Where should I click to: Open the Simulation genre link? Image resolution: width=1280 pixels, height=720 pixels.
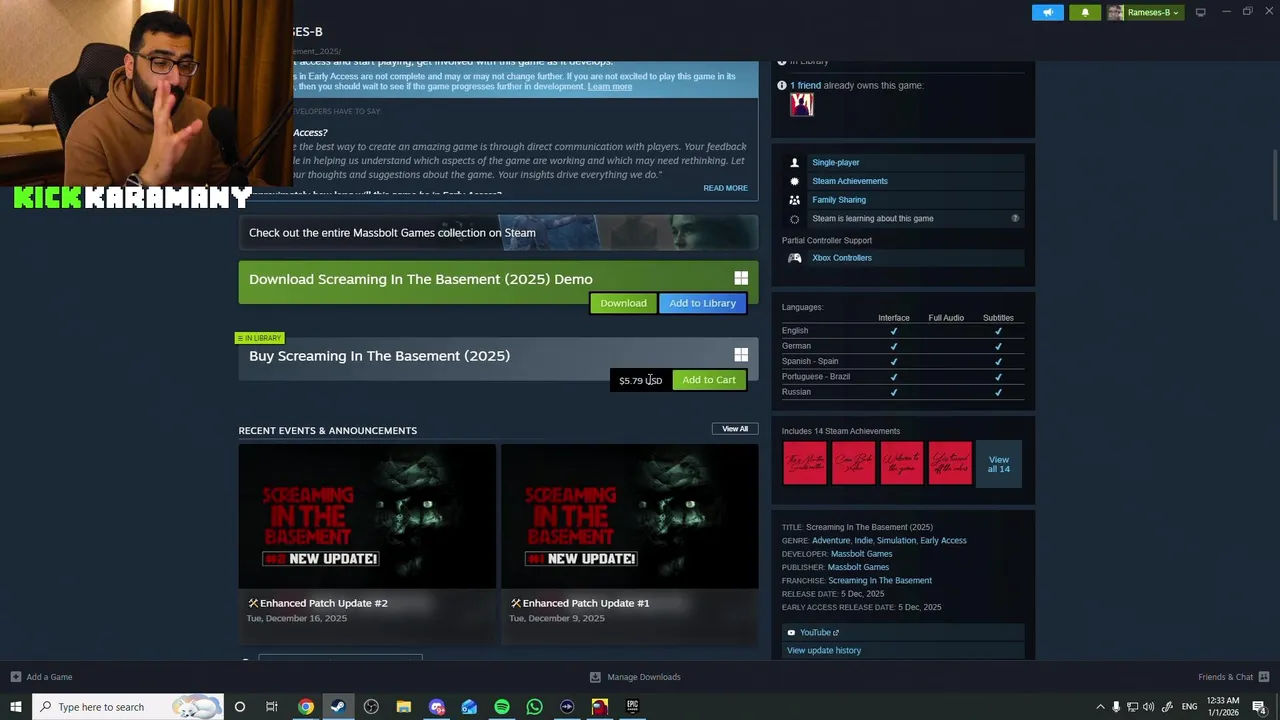[x=896, y=540]
